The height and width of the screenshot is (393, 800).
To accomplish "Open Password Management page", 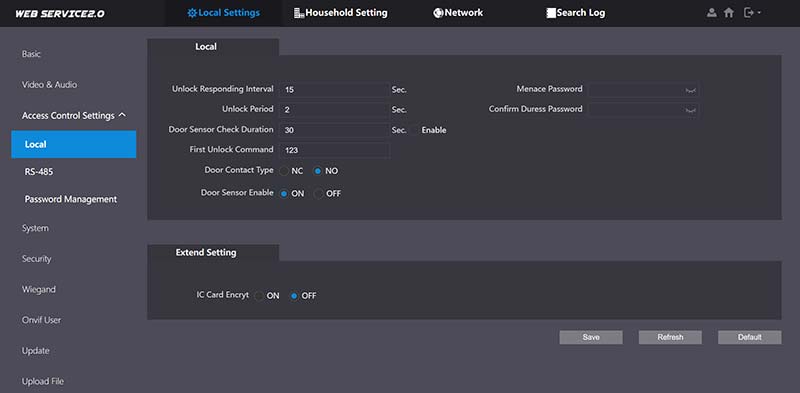I will 71,199.
